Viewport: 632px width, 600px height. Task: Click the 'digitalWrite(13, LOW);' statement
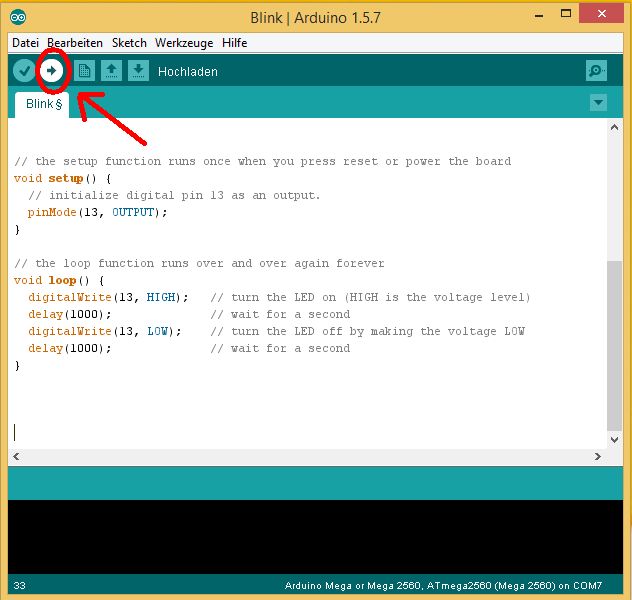tap(105, 331)
